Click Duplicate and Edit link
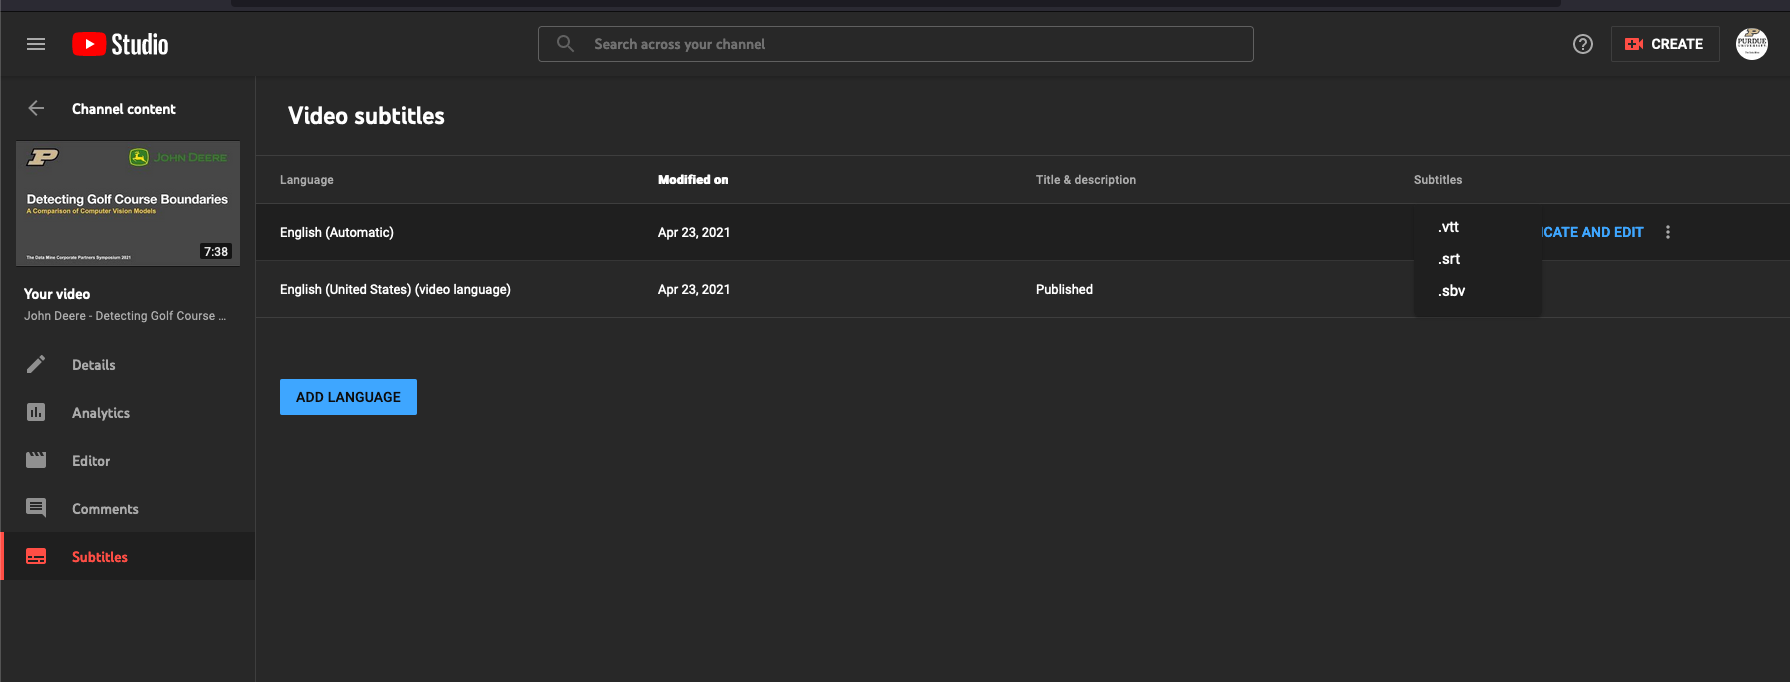Viewport: 1790px width, 682px height. [1593, 232]
